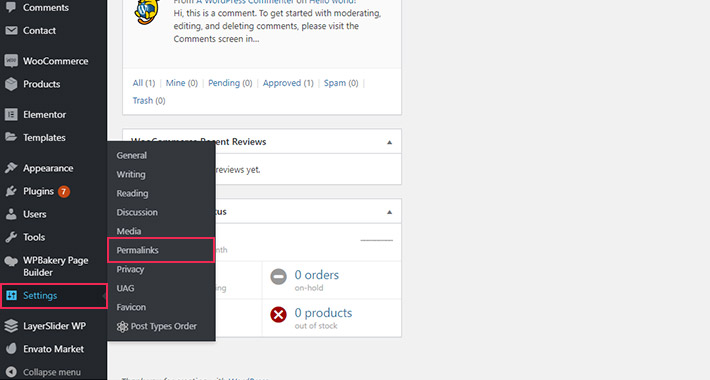This screenshot has width=710, height=380.
Task: Filter comments by Pending link
Action: pos(224,83)
